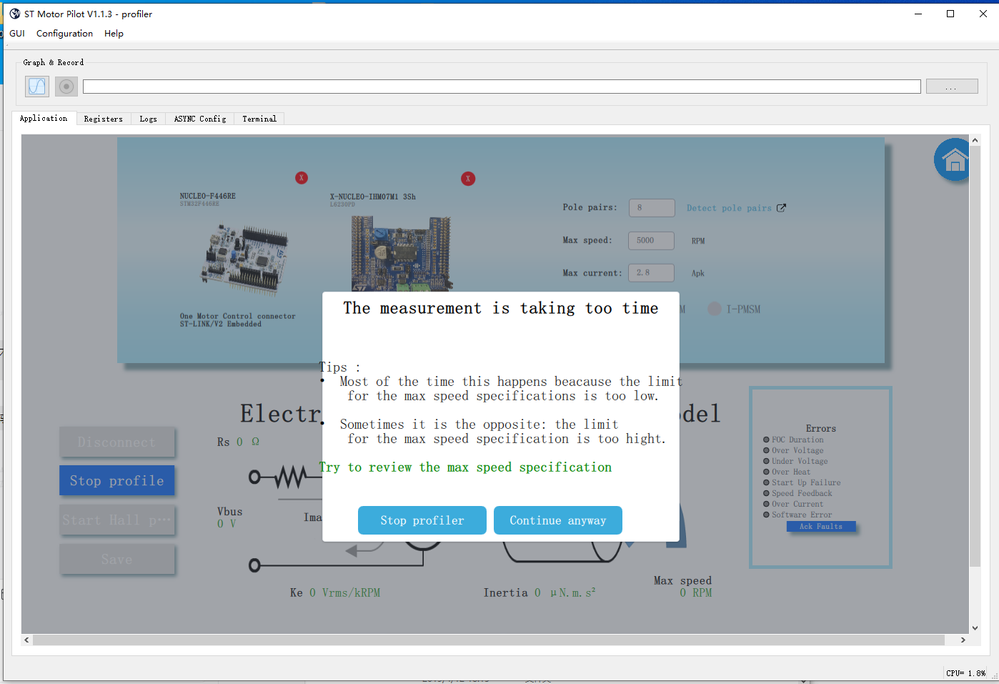Click the Detect pole pairs link
The image size is (999, 684).
point(729,208)
